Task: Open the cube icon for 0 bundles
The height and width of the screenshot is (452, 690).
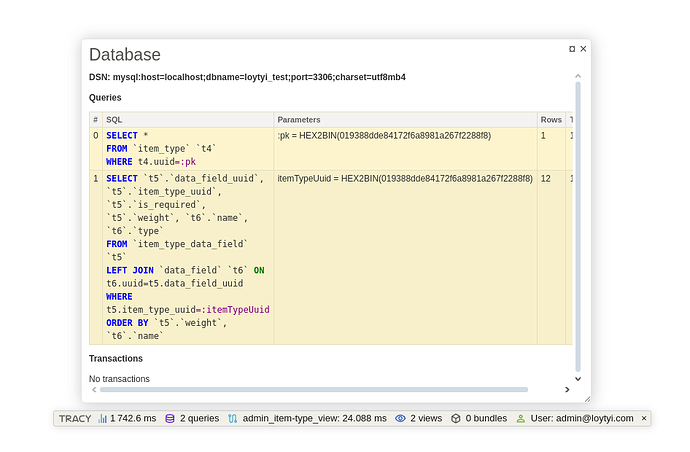Action: point(456,419)
